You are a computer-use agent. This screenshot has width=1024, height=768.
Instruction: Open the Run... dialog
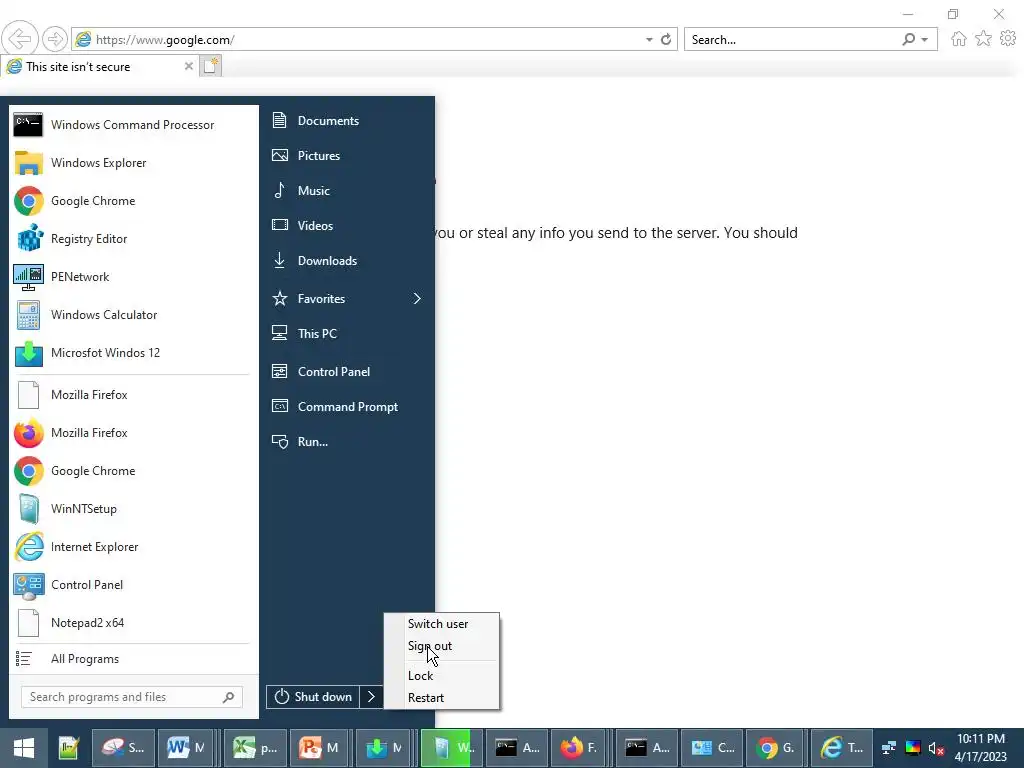click(347, 442)
